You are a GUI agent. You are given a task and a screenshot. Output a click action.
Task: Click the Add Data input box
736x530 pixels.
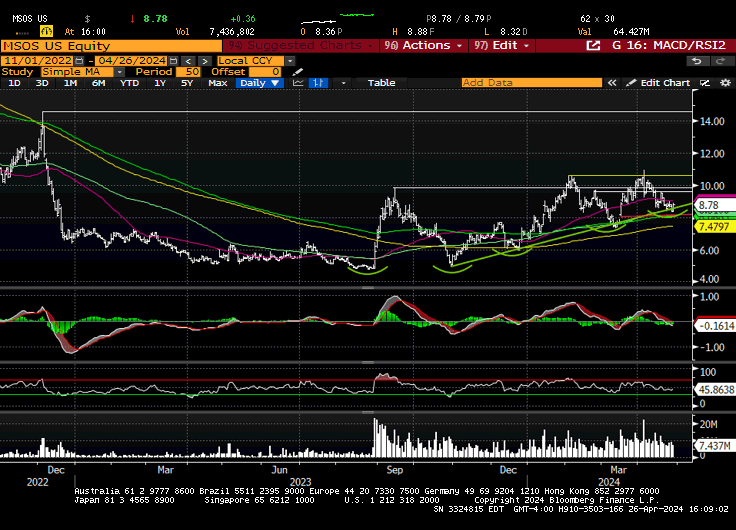coord(531,83)
